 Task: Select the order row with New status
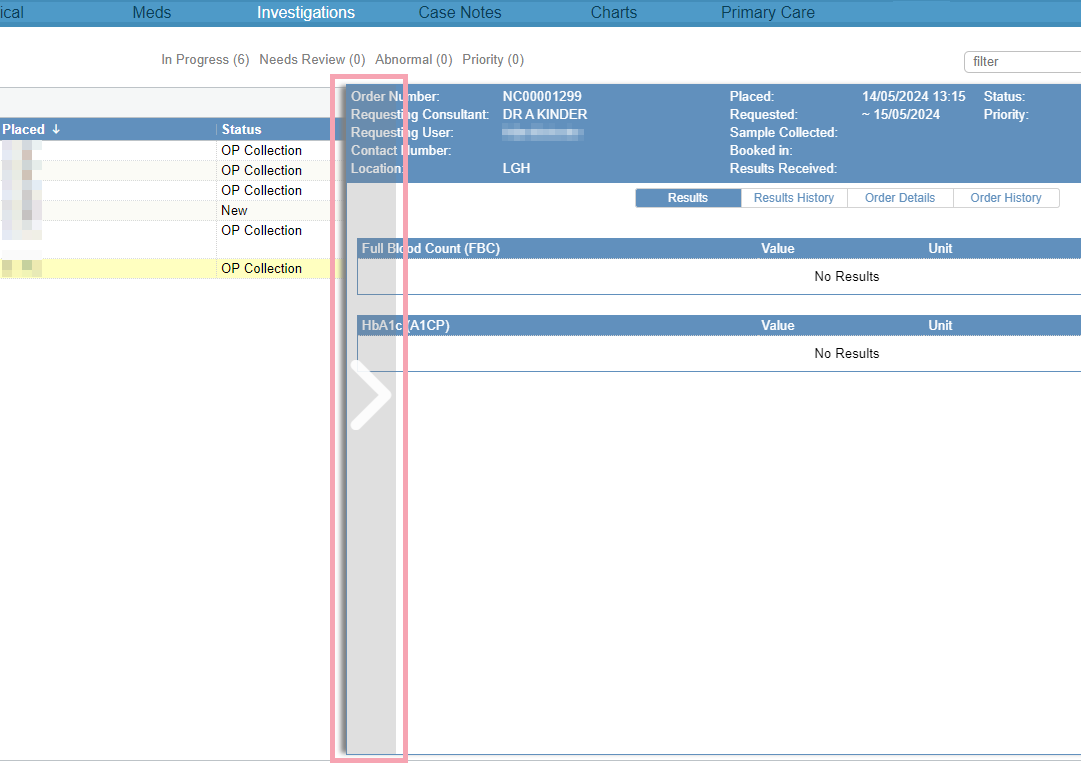pos(234,211)
